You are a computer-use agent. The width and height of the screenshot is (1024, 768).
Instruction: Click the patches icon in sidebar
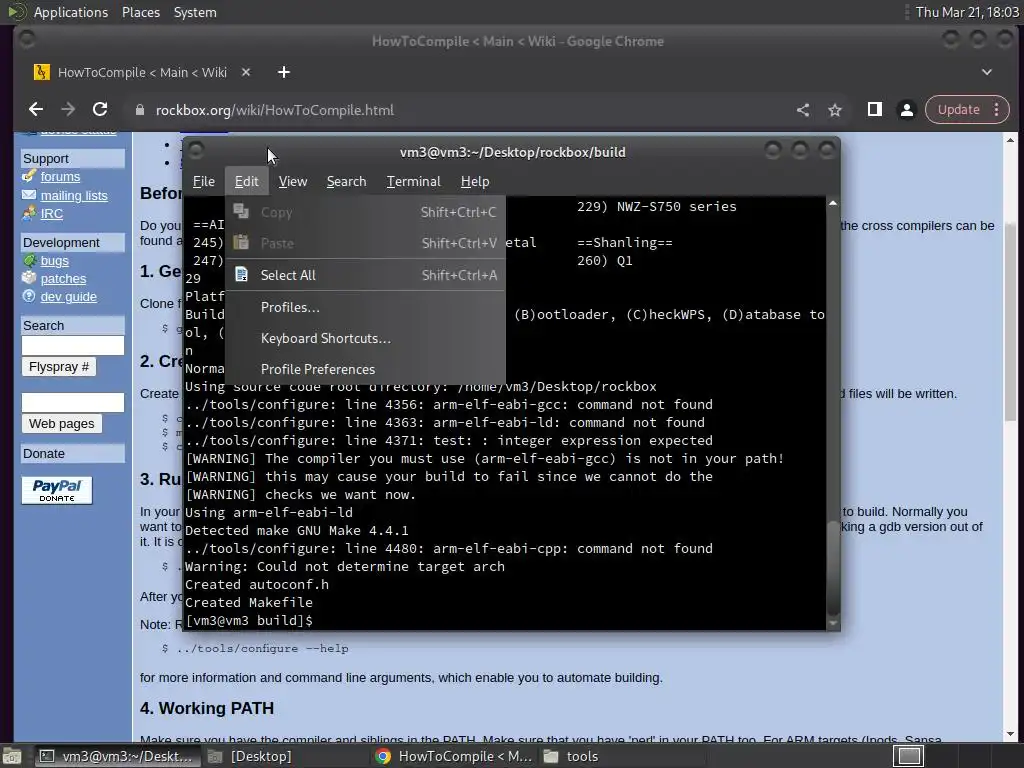pos(29,278)
